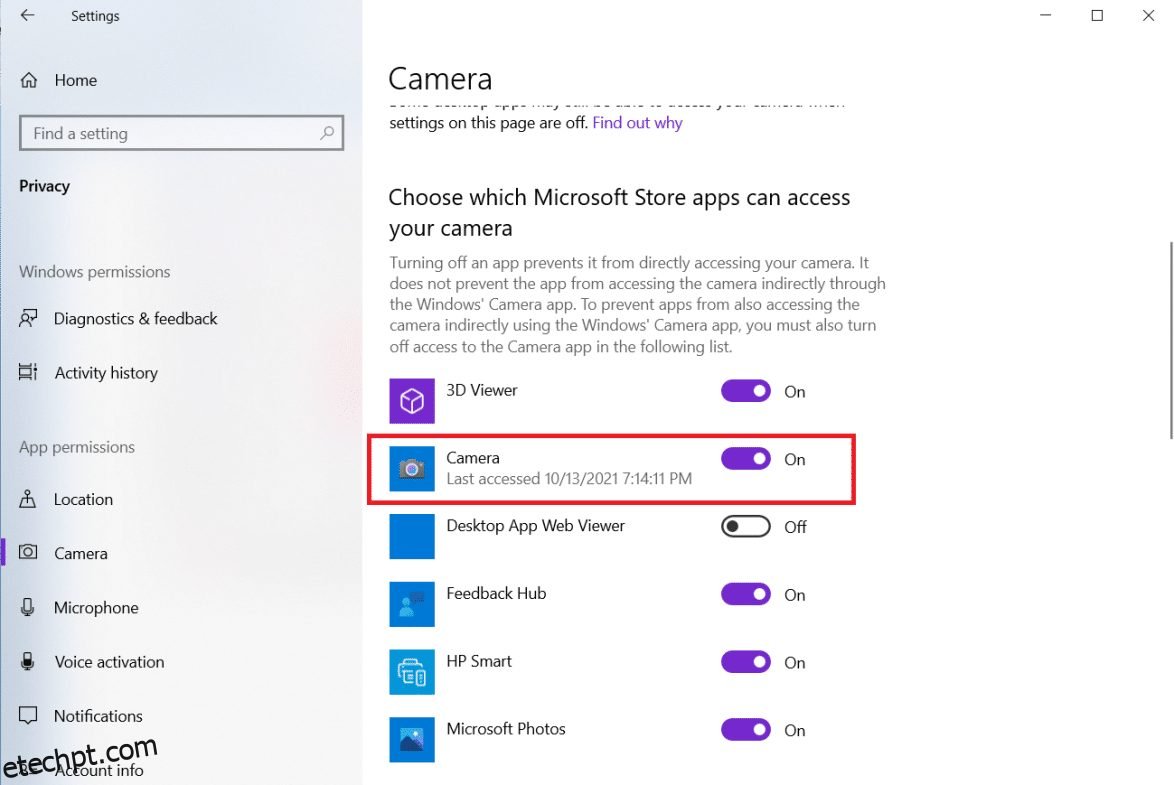Click the Desktop App Web Viewer name

tap(535, 526)
